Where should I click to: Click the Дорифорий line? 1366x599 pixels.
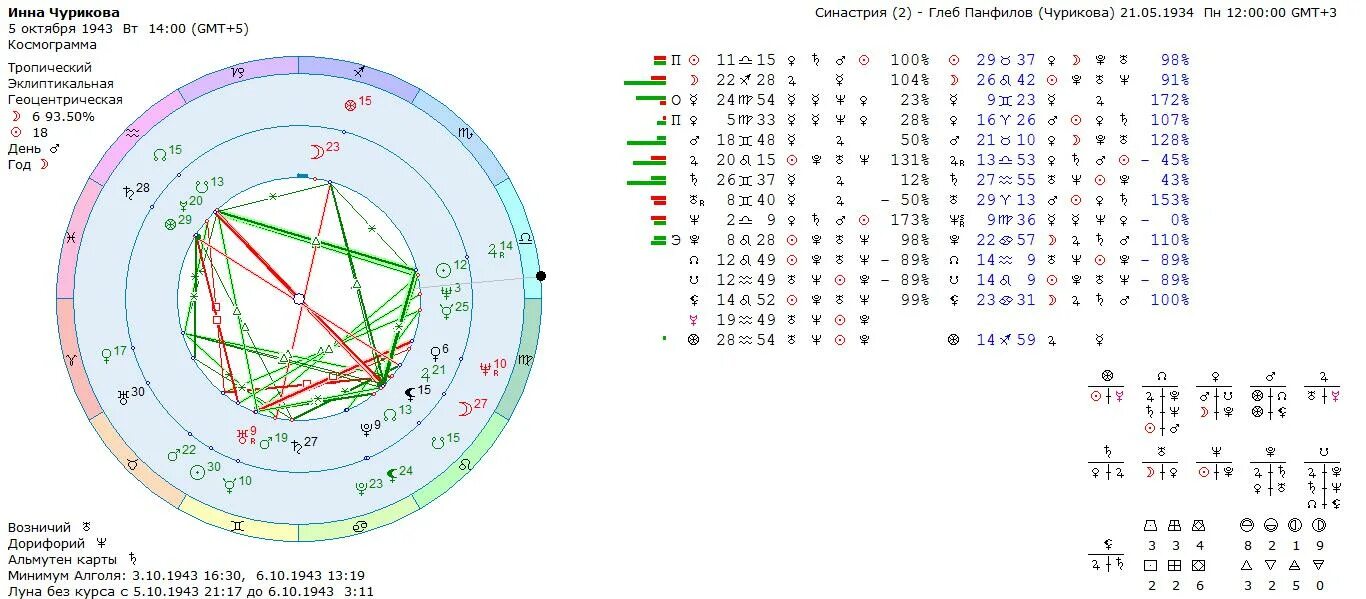[x=58, y=543]
